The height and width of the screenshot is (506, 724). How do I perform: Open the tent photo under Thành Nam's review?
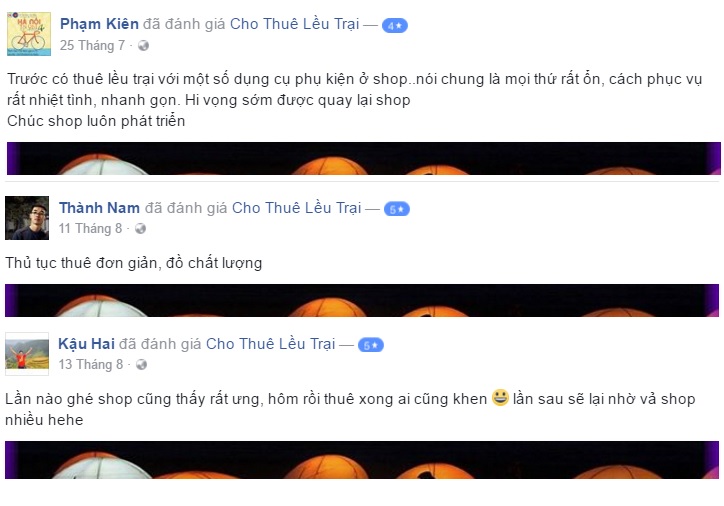pos(362,301)
